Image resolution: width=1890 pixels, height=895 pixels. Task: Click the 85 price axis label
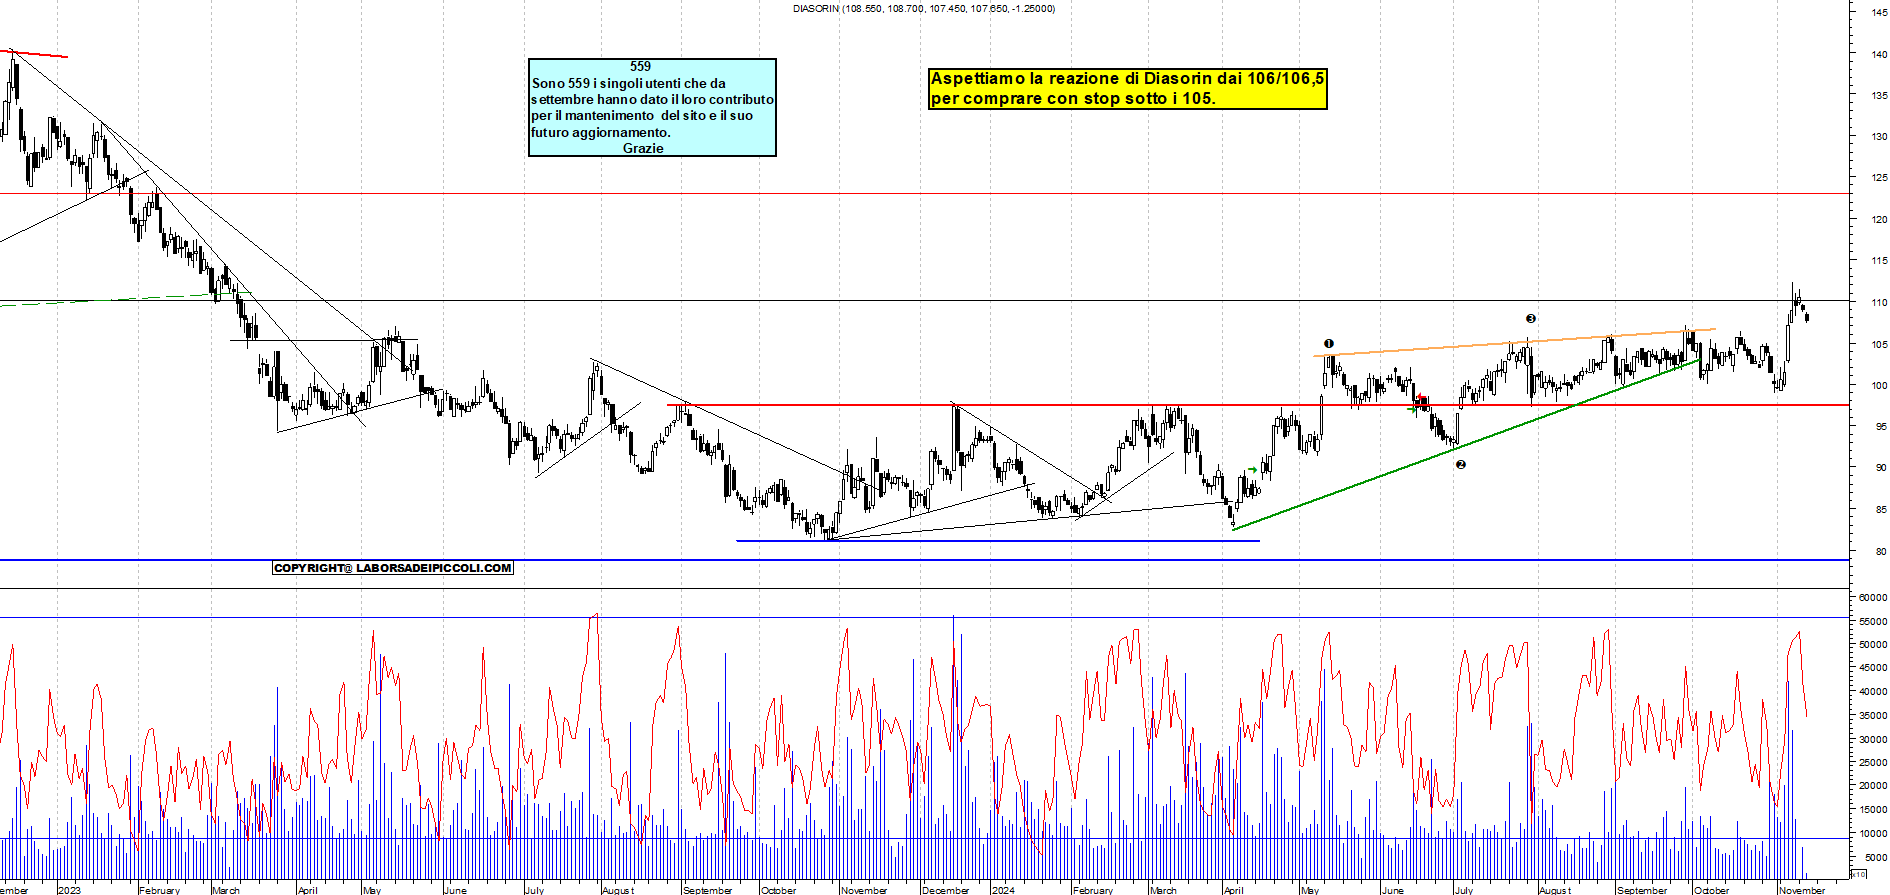(x=1881, y=510)
